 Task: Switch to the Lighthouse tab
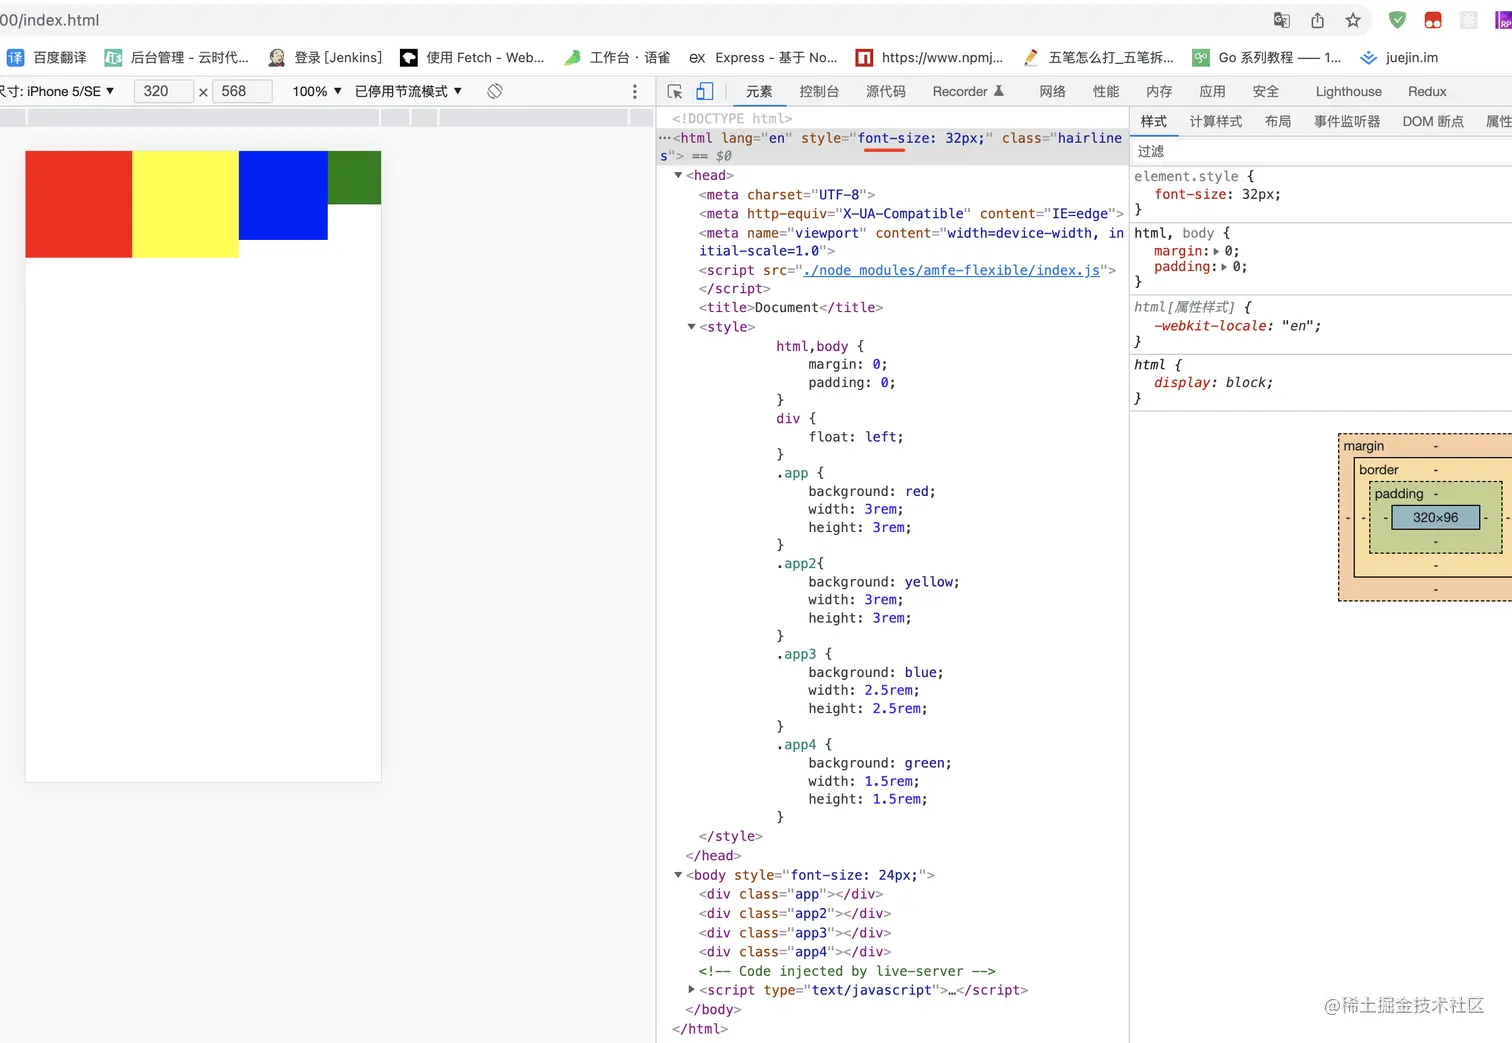1349,91
